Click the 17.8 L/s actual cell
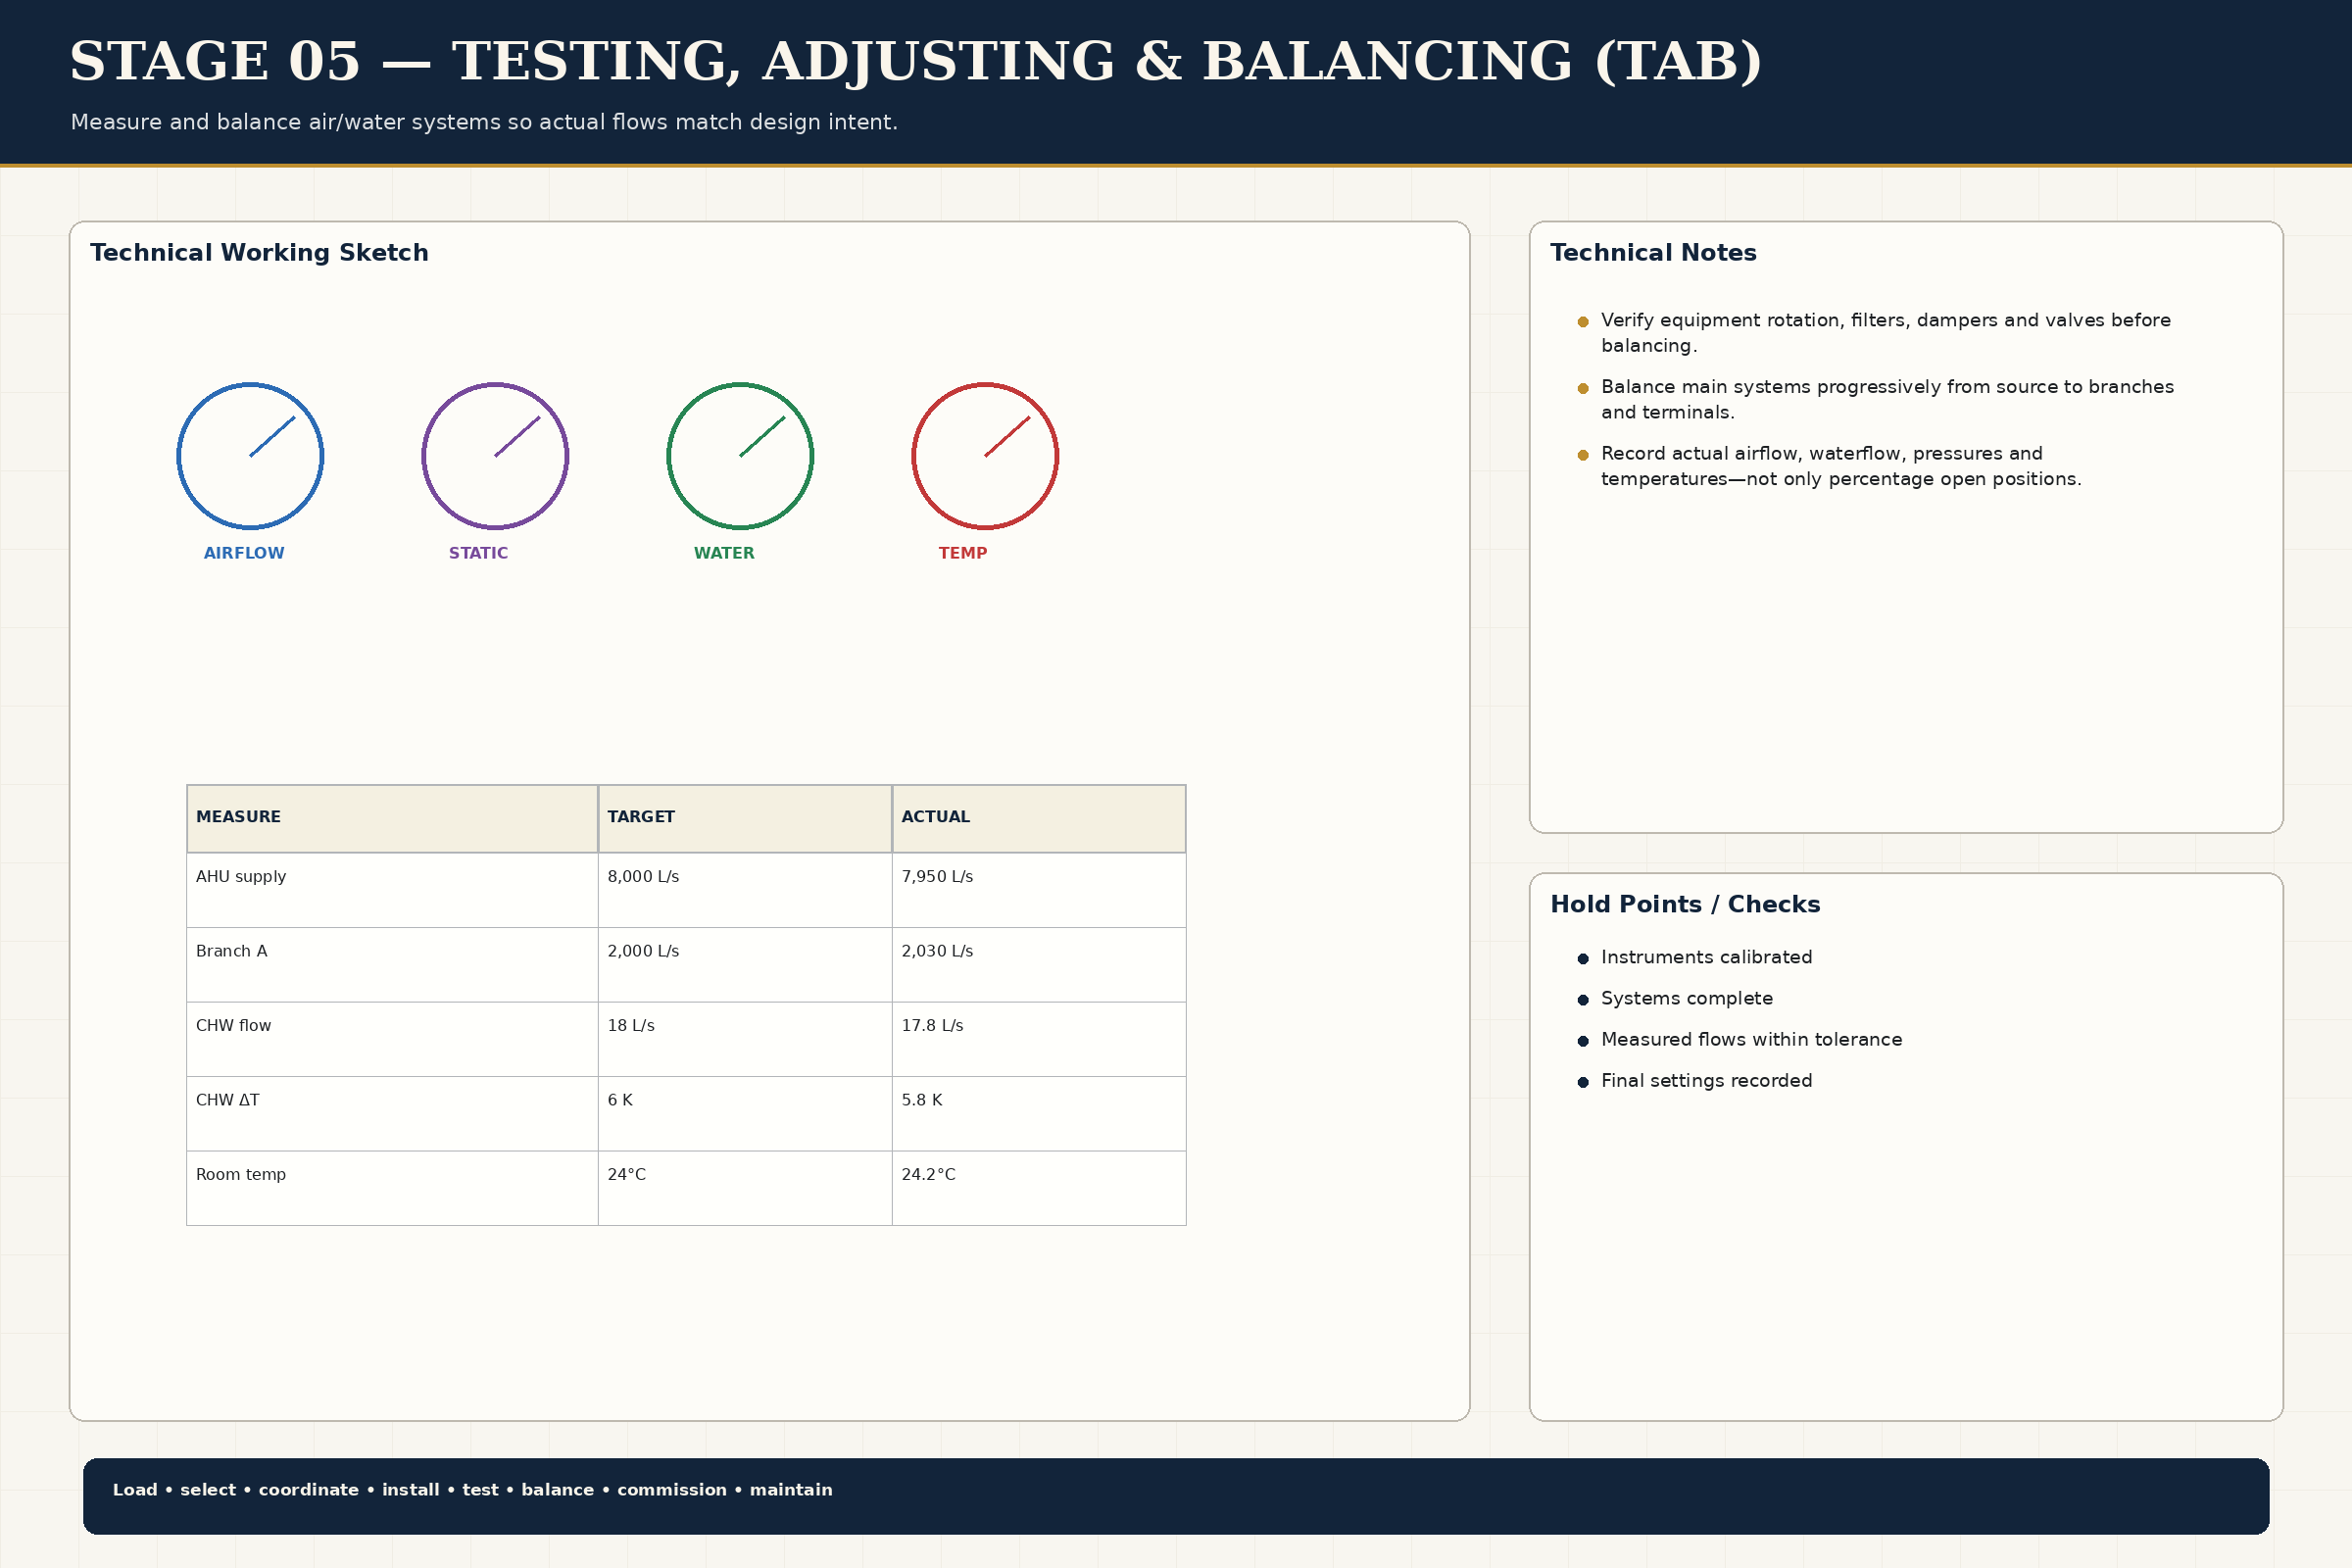The image size is (2352, 1568). click(1039, 1039)
